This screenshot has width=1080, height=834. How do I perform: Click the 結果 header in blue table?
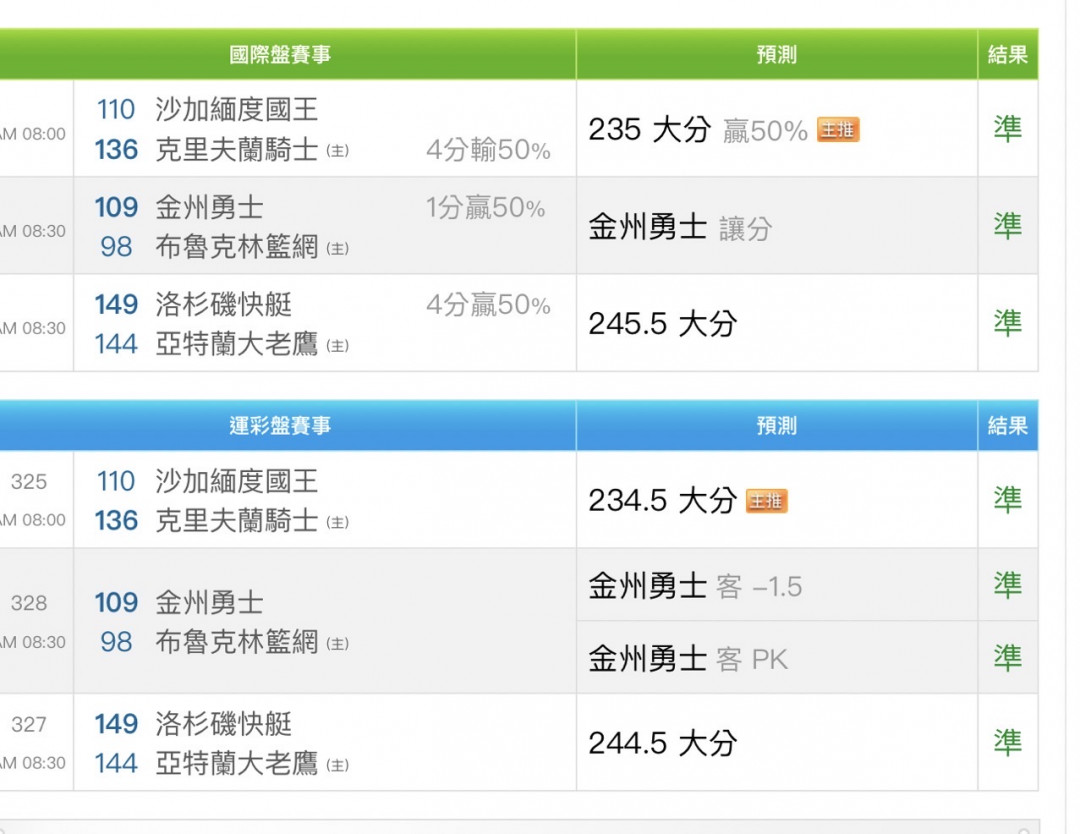pyautogui.click(x=1007, y=426)
